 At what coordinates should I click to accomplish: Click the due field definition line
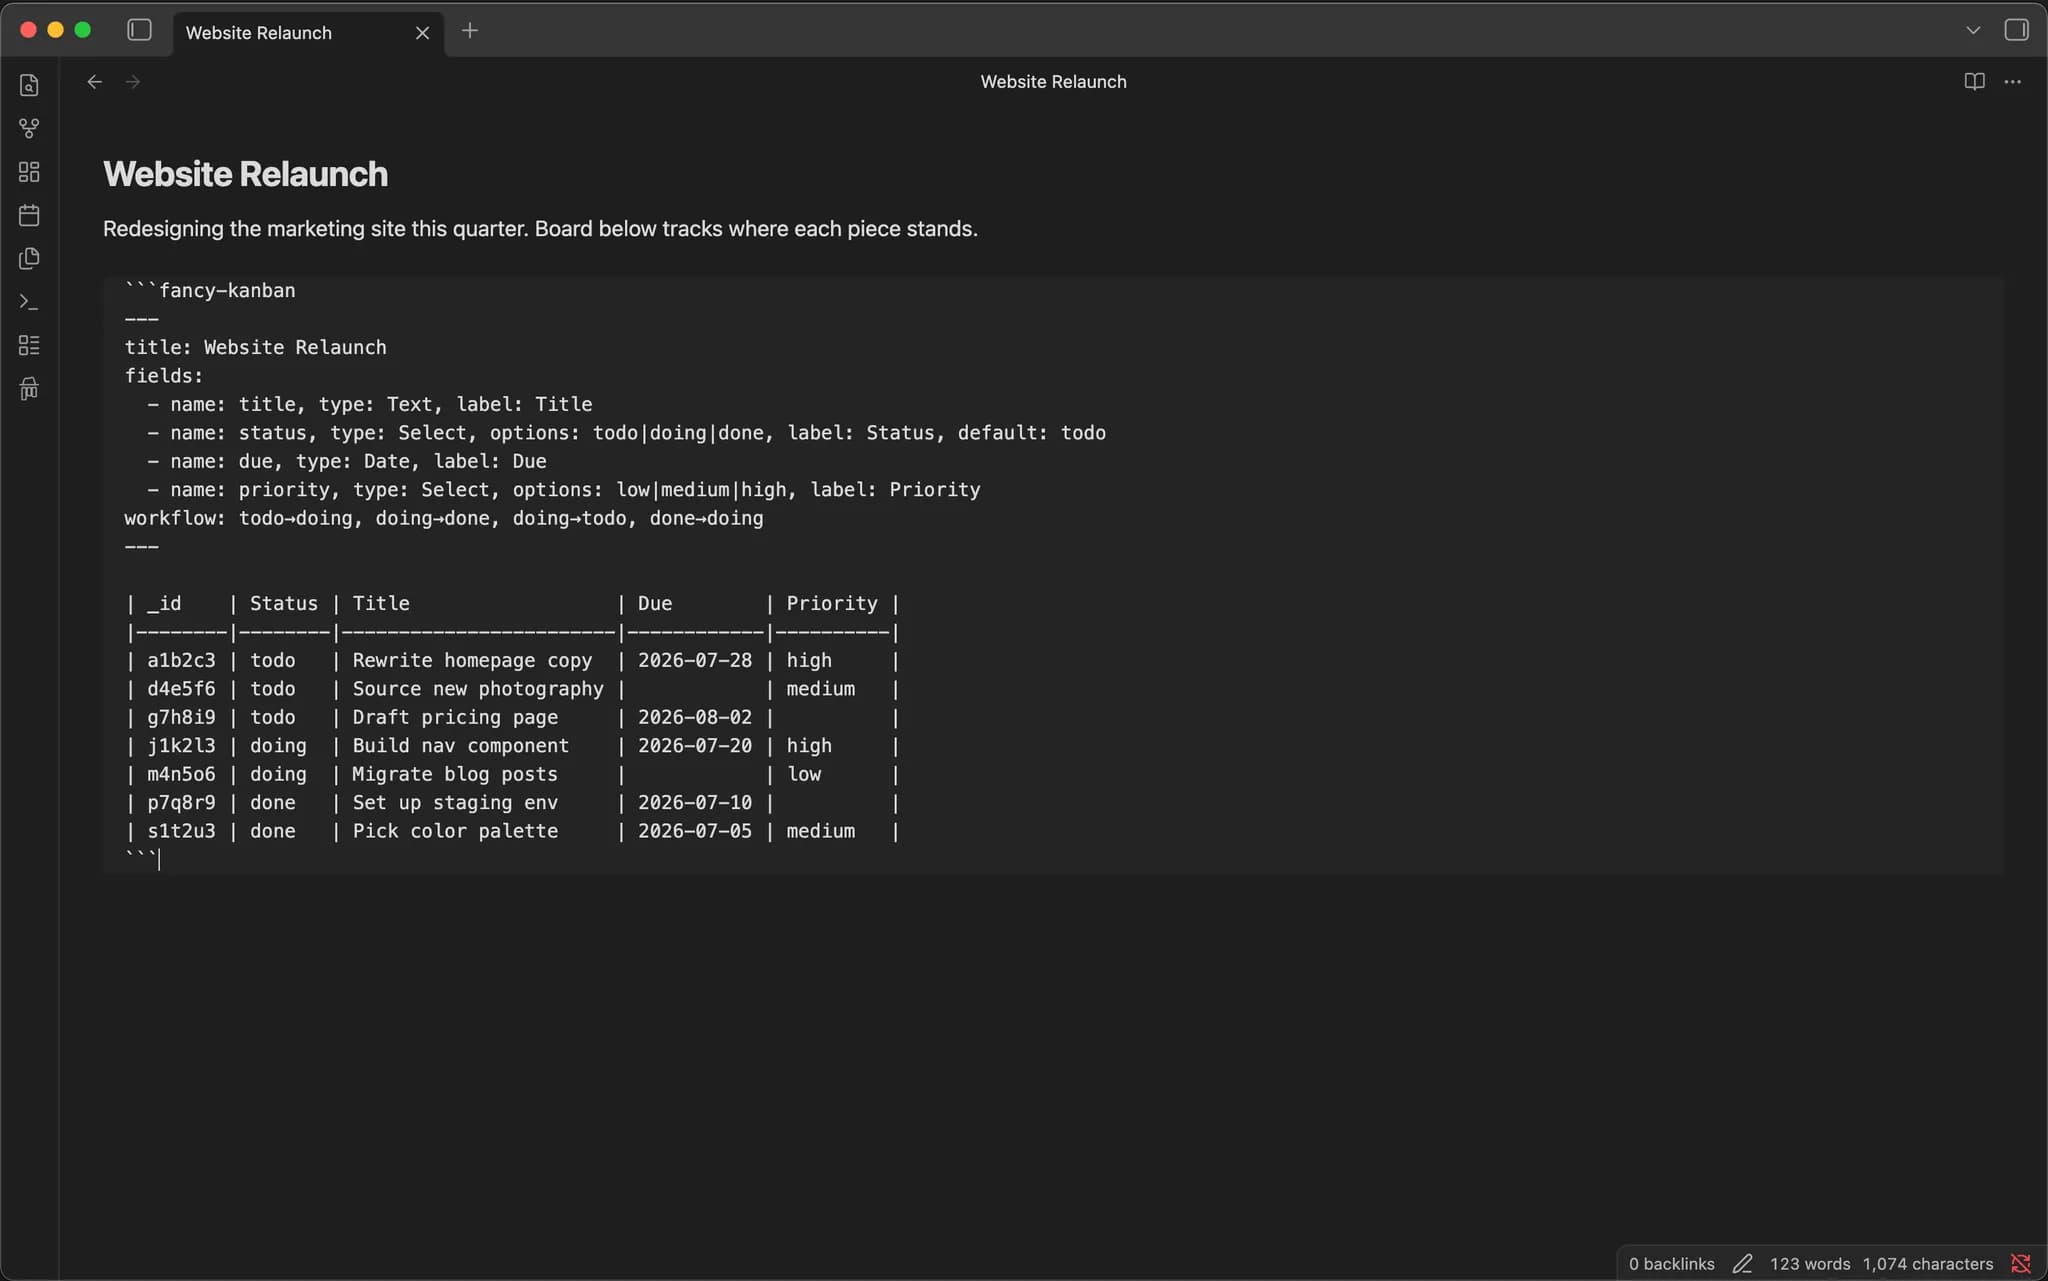point(347,462)
